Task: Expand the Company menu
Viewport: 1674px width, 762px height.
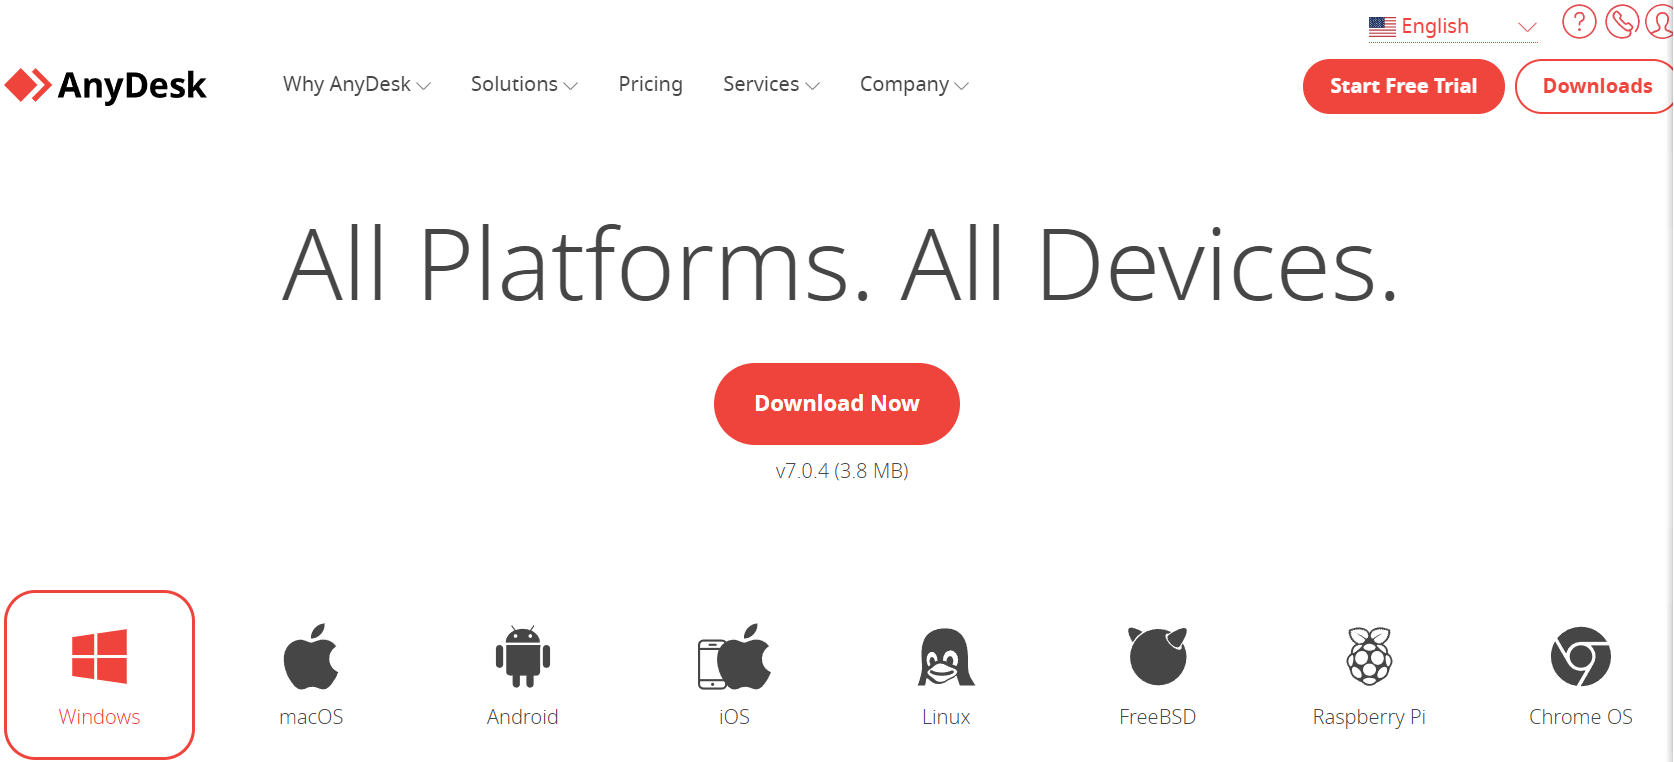Action: tap(914, 85)
